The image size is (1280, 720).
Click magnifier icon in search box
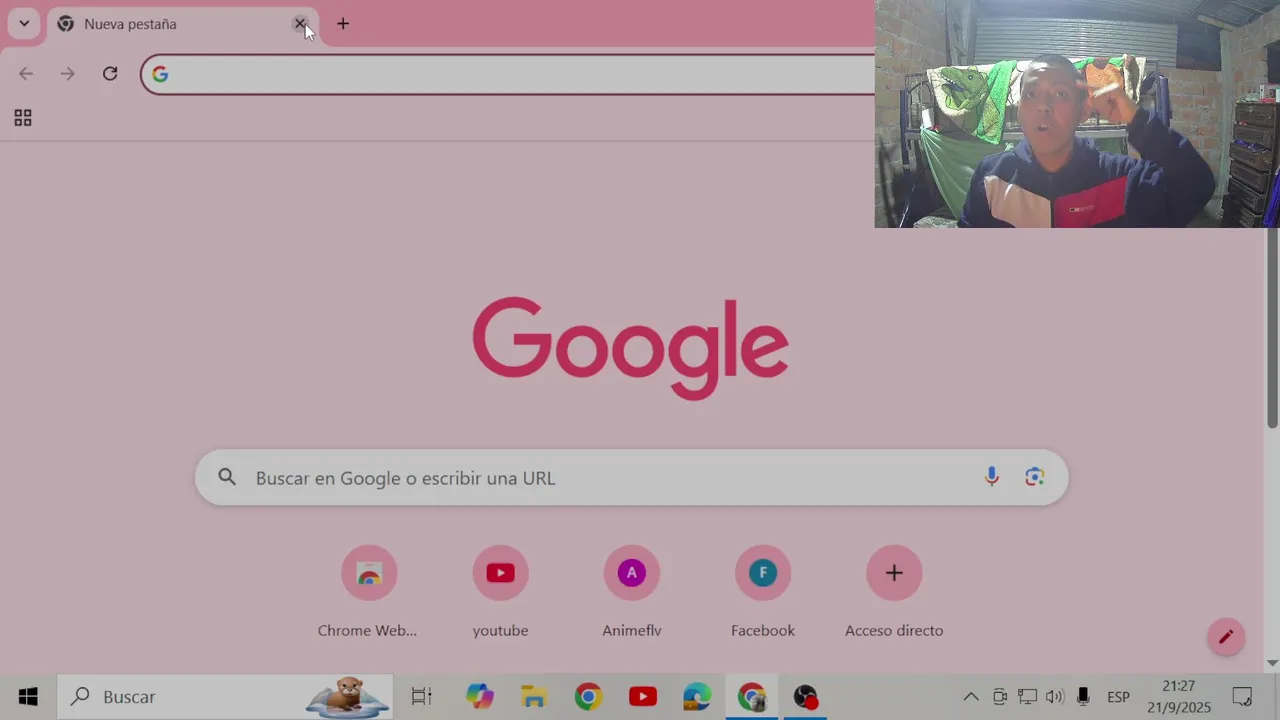pyautogui.click(x=227, y=478)
